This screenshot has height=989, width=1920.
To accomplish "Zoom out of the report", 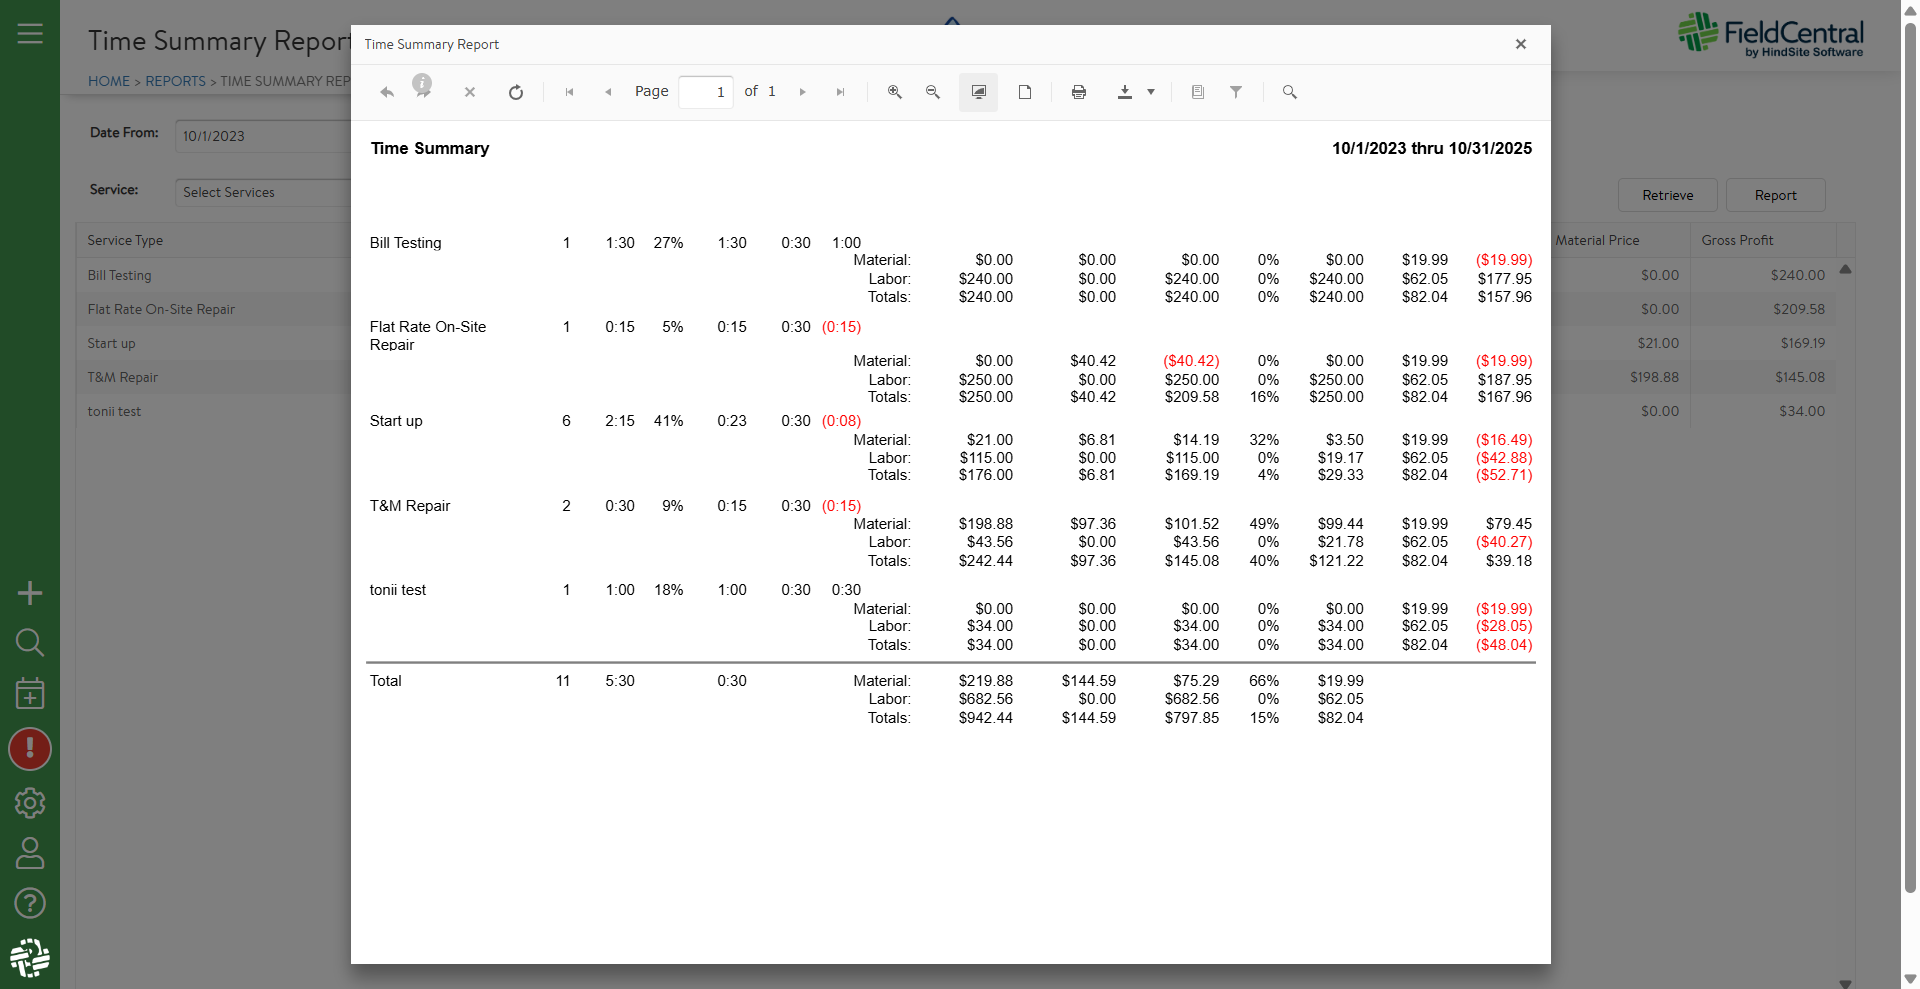I will [933, 92].
